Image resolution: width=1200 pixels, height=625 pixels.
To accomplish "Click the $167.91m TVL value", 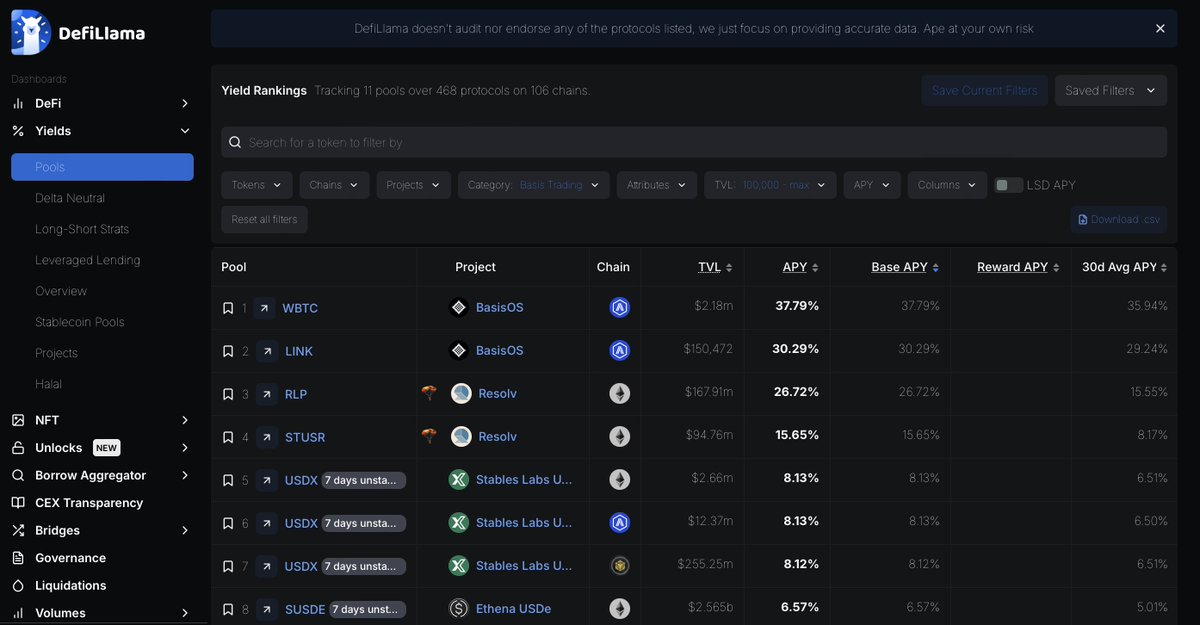I will pos(706,394).
